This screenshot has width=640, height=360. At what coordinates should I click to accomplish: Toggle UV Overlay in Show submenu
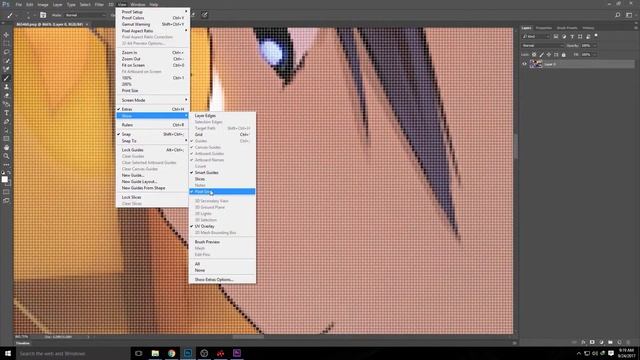coord(222,226)
